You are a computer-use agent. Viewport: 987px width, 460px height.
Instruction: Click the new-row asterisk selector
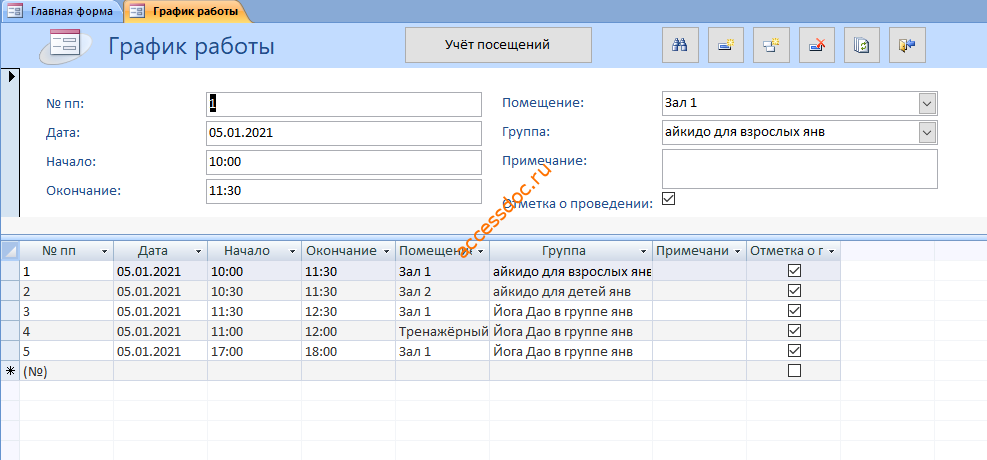[10, 371]
